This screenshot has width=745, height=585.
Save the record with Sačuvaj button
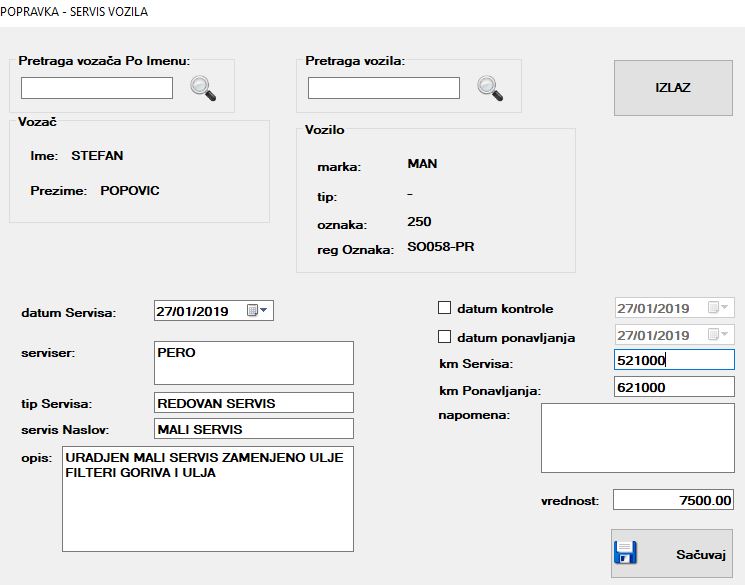[672, 554]
